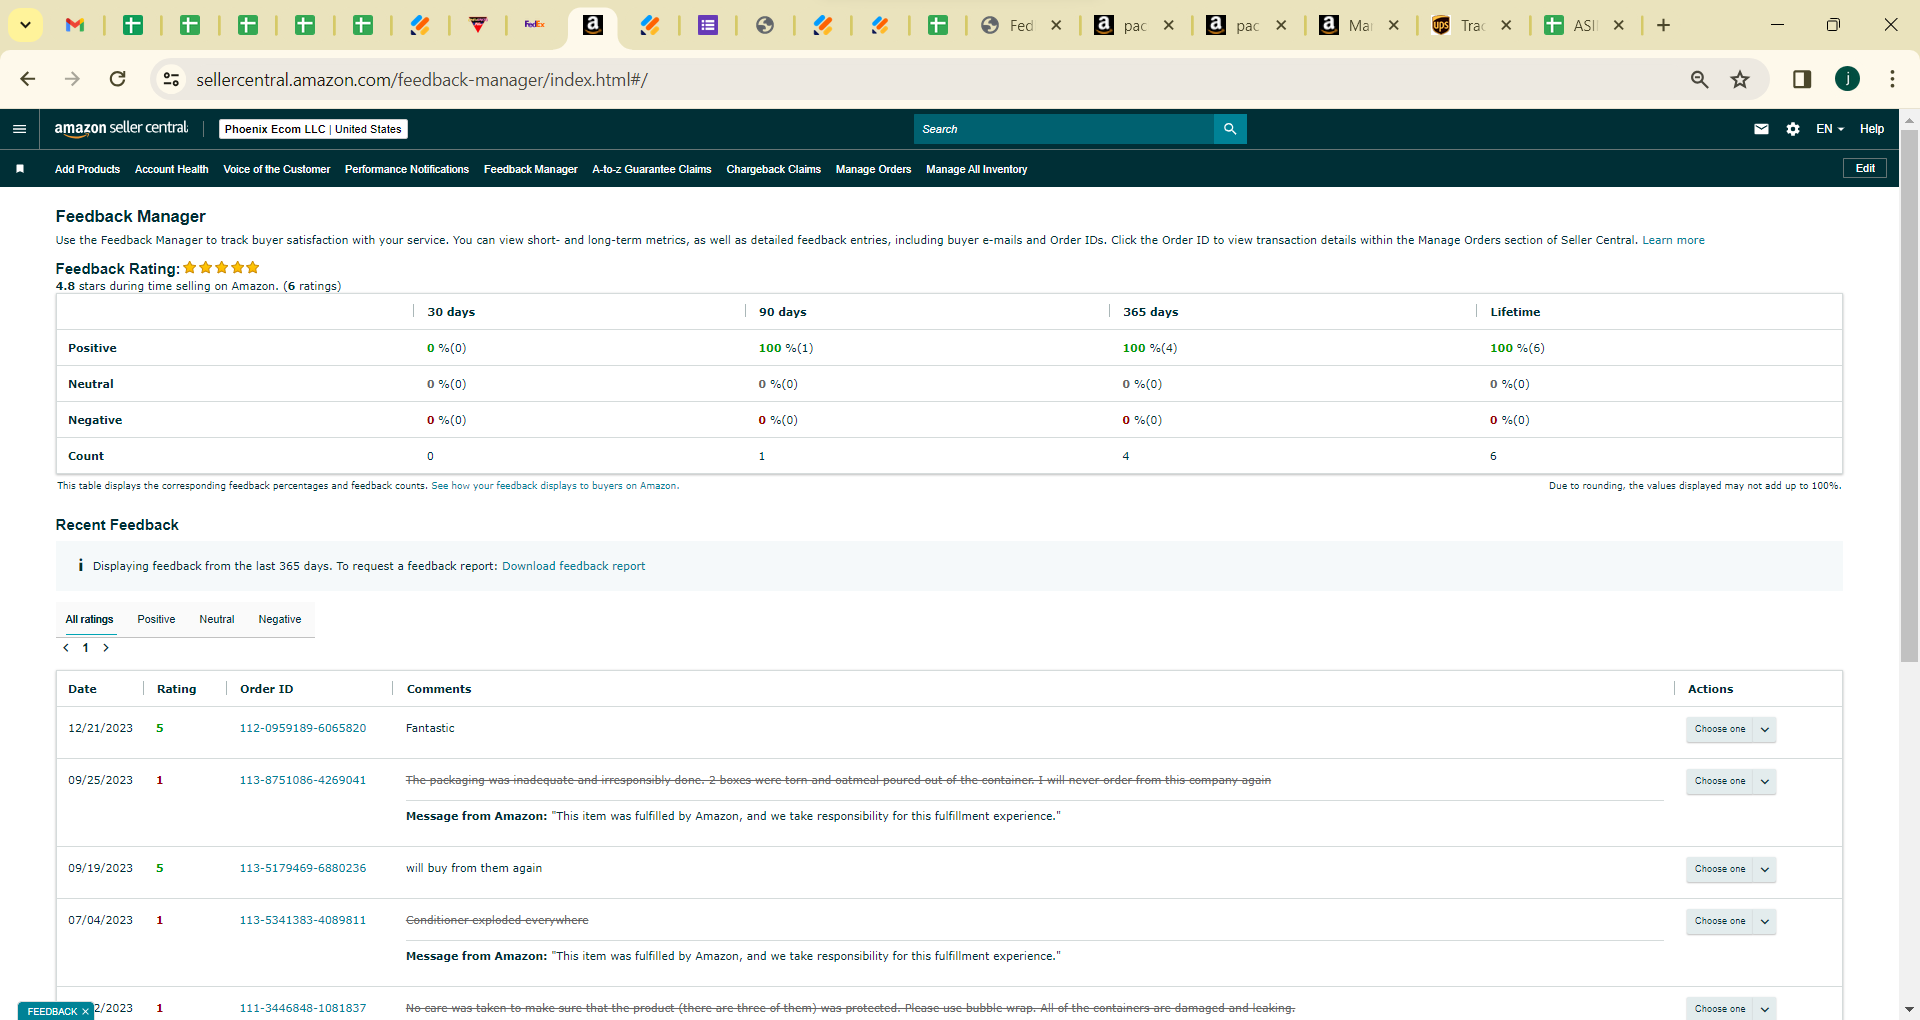1920x1020 pixels.
Task: Go back to the previous page
Action: 28,79
